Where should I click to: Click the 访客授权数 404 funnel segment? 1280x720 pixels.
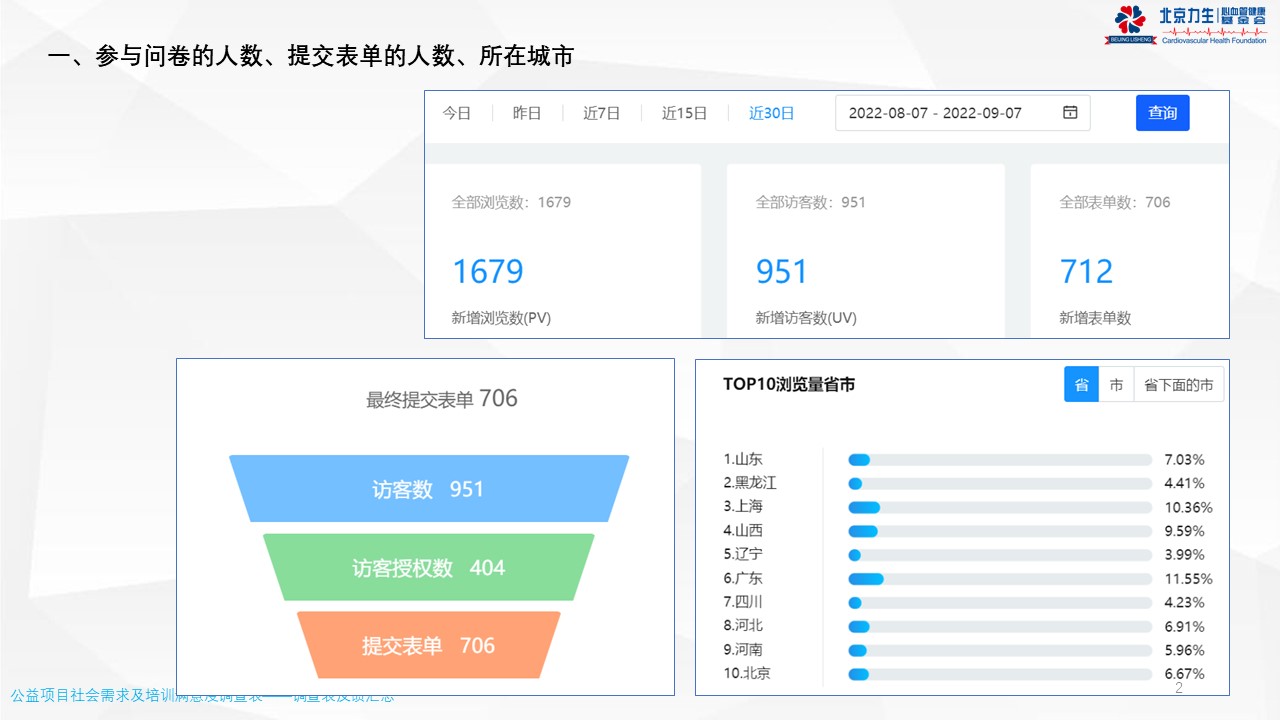[429, 568]
